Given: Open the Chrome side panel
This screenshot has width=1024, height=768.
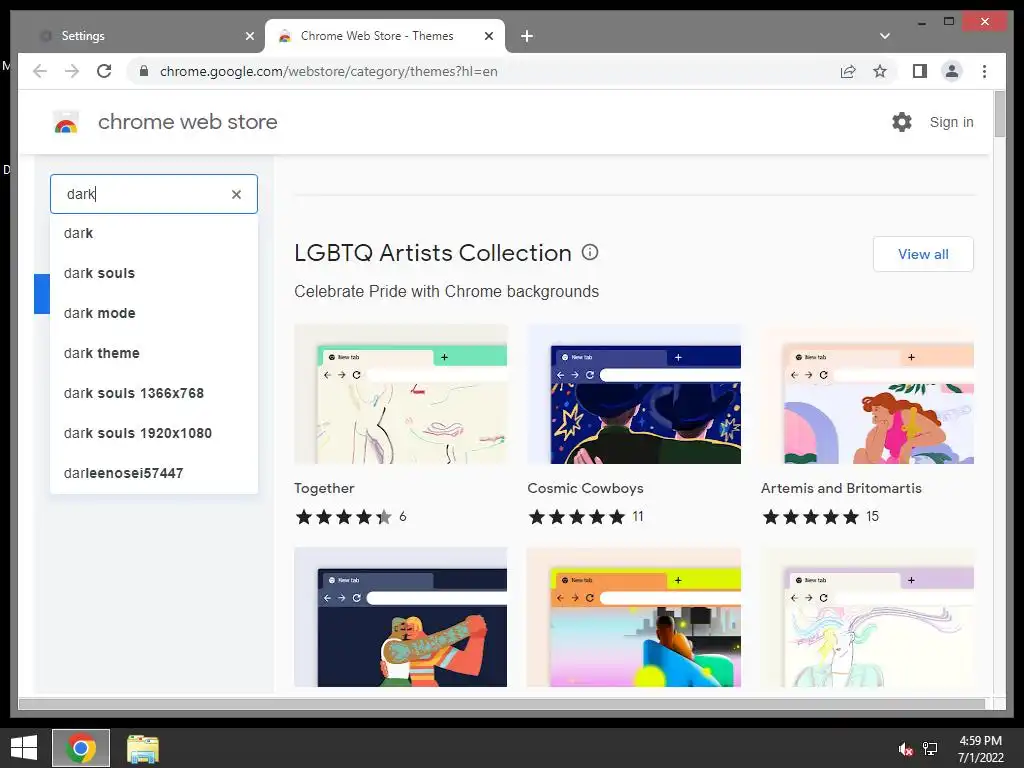Looking at the screenshot, I should (920, 71).
